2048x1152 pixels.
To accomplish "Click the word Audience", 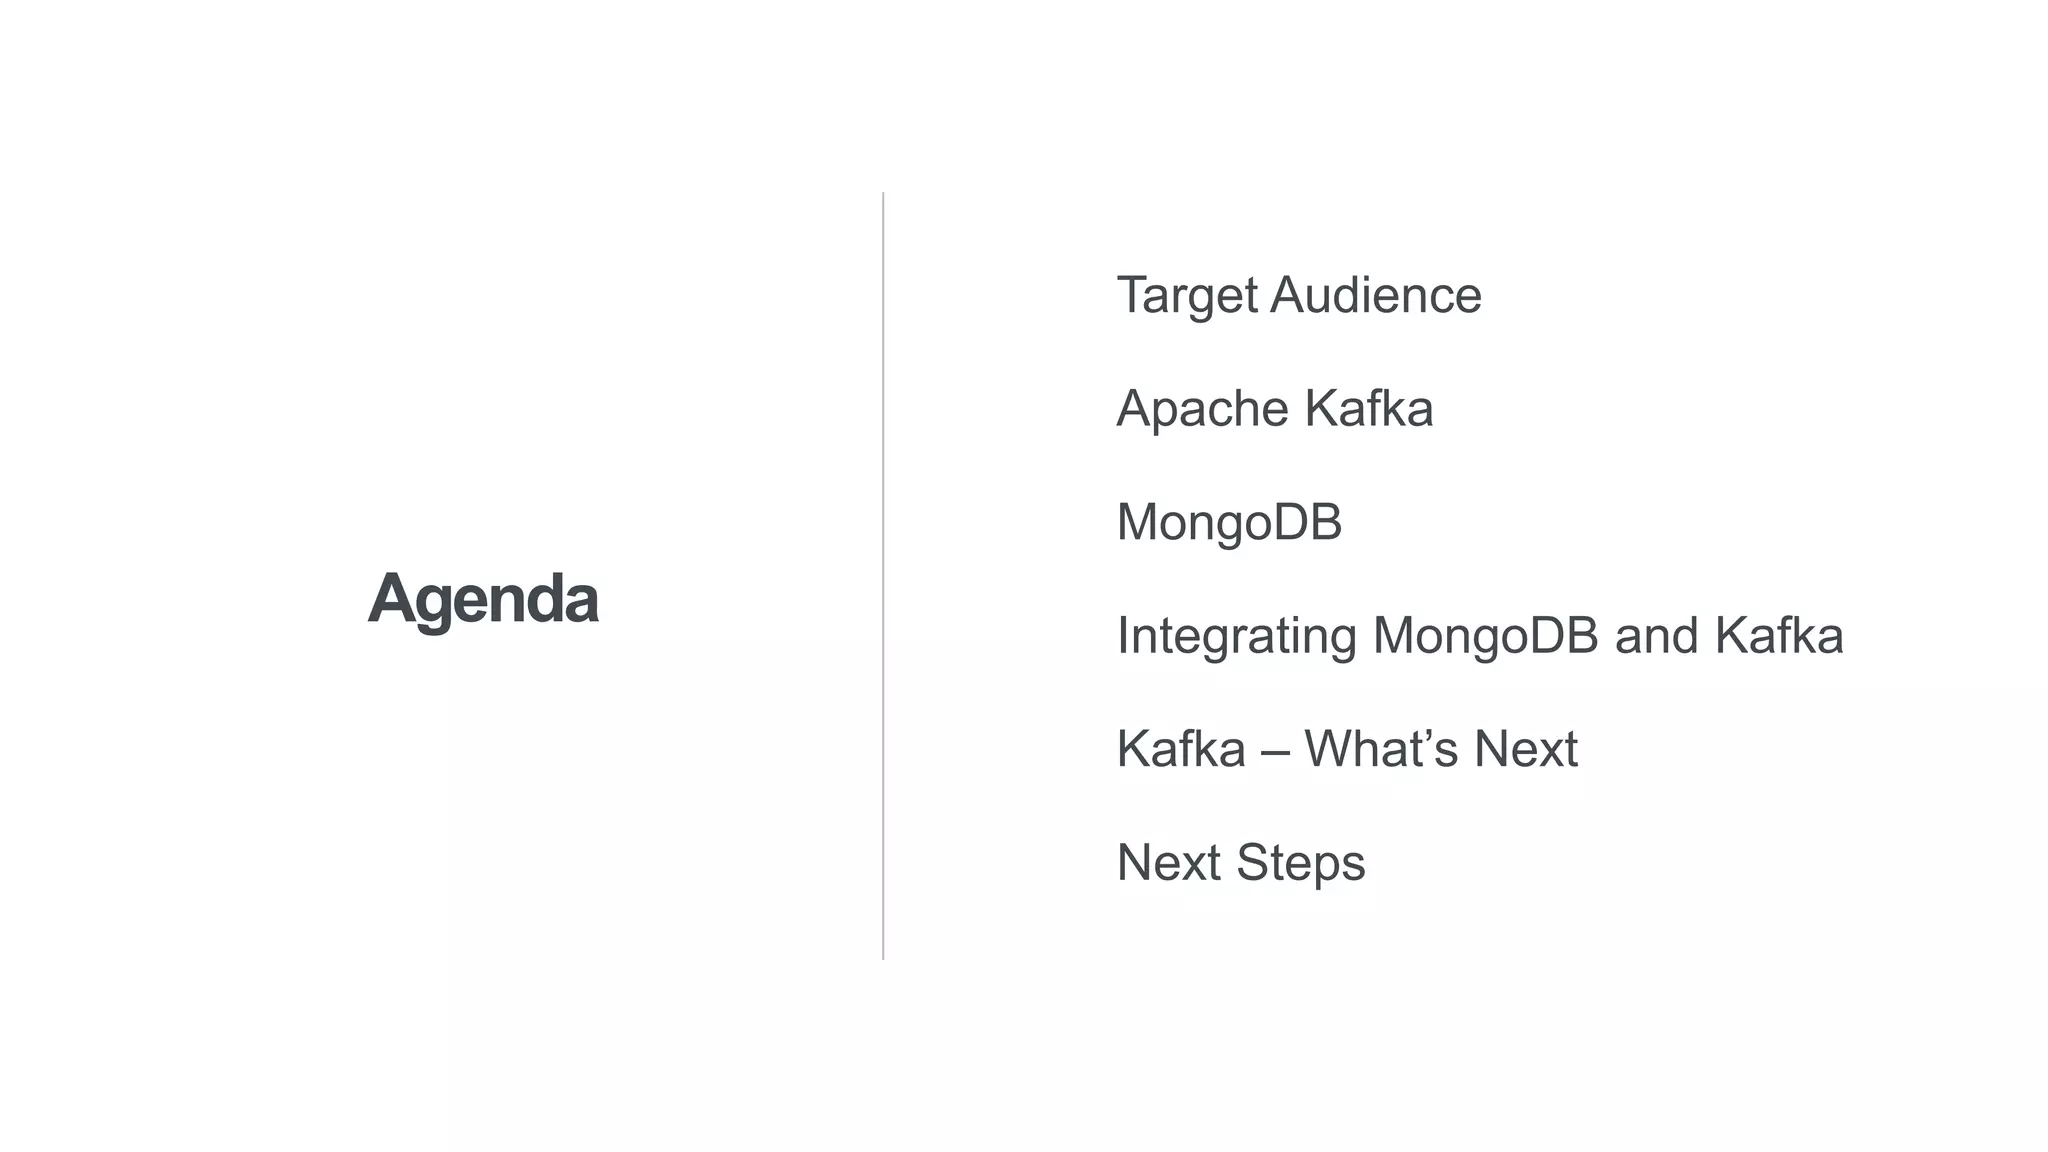I will point(1376,295).
